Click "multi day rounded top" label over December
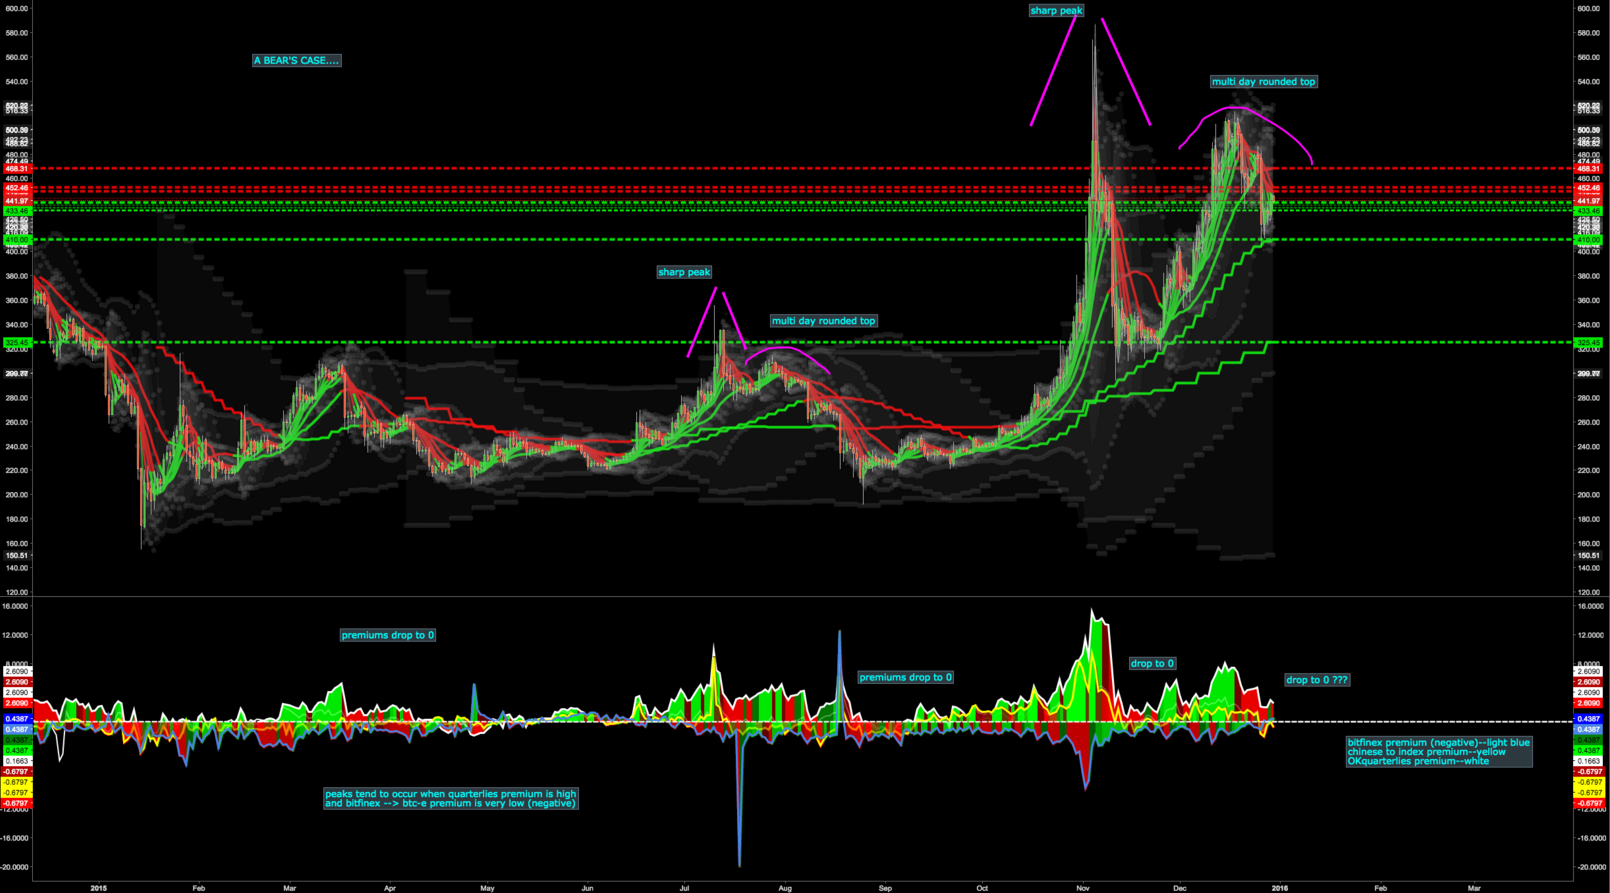The width and height of the screenshot is (1610, 893). click(x=1263, y=82)
